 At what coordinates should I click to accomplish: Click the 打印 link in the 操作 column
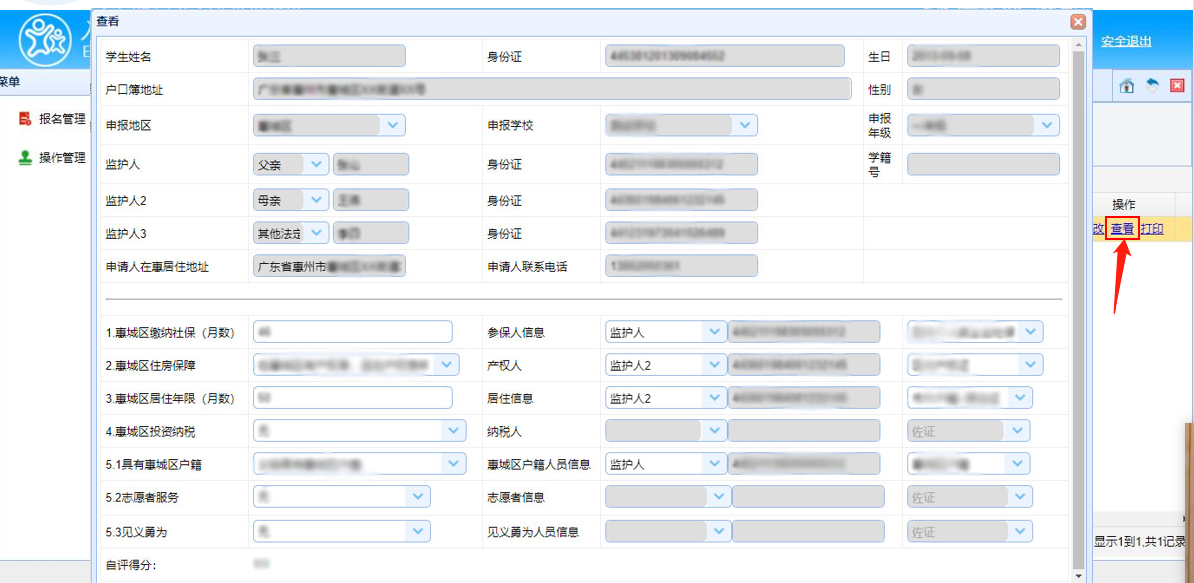point(1152,229)
